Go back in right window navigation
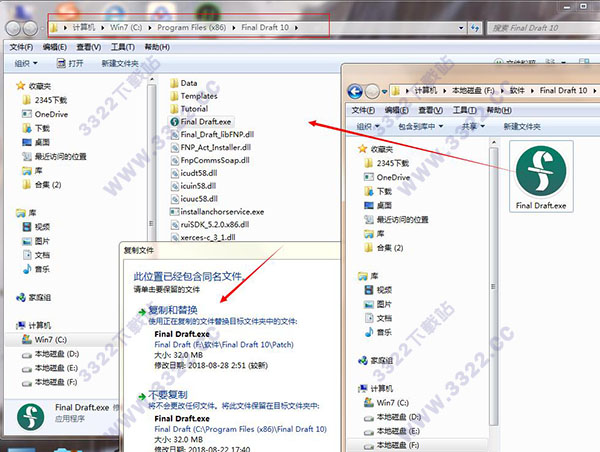 pos(355,91)
